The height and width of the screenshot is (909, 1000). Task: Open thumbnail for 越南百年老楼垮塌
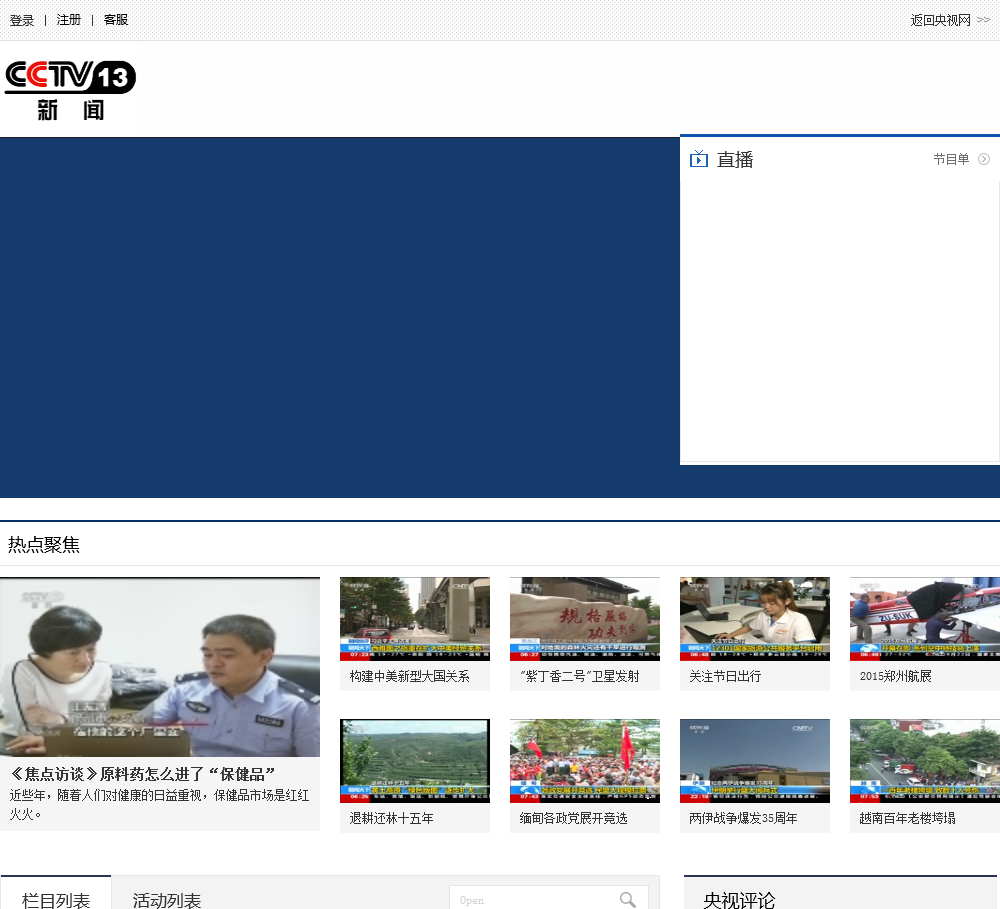(925, 761)
